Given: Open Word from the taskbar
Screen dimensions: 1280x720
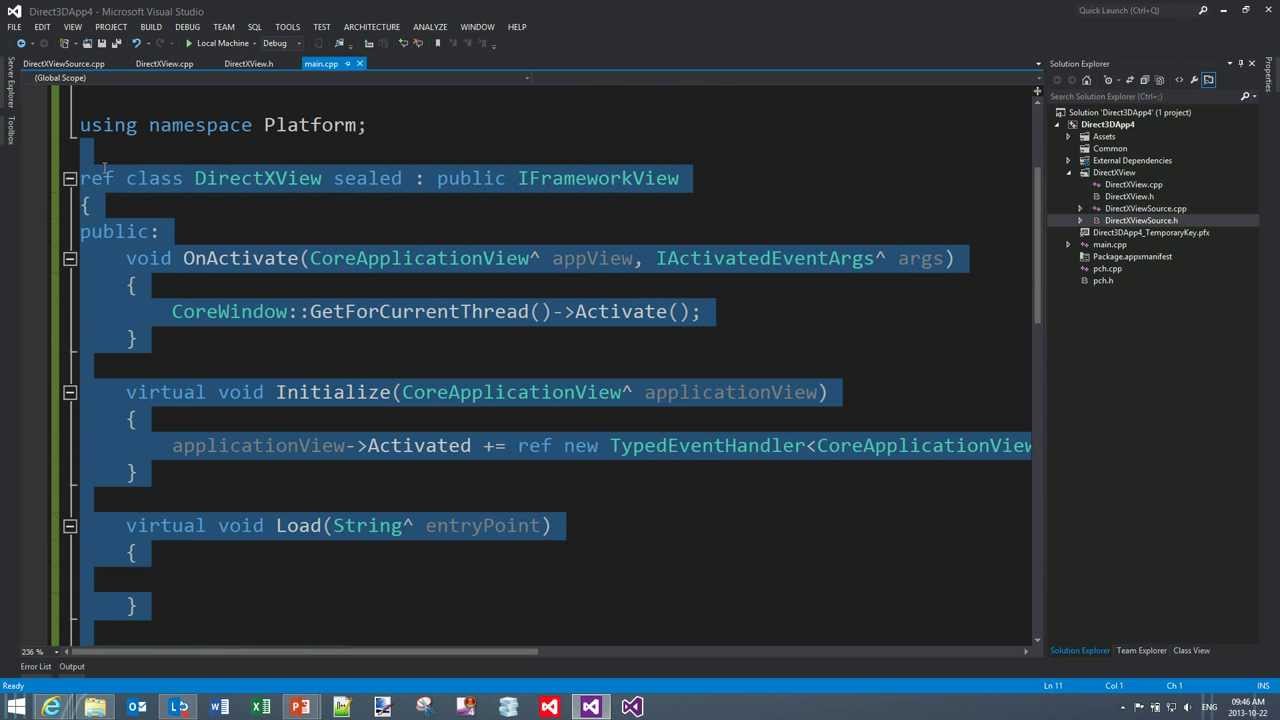Looking at the screenshot, I should pyautogui.click(x=219, y=707).
